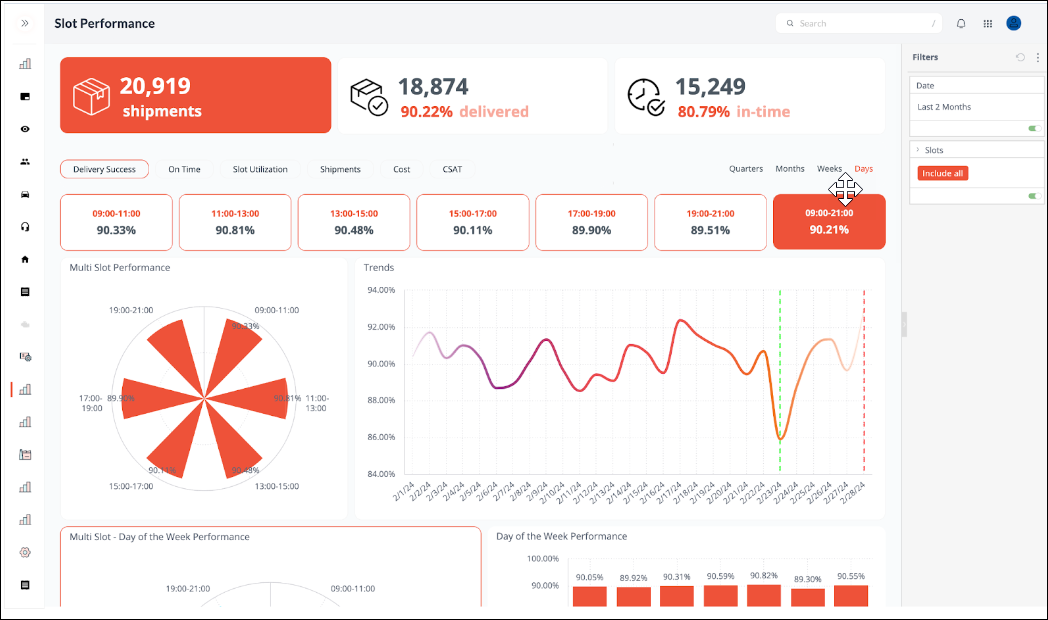
Task: Switch to the CSAT tab
Action: (452, 169)
